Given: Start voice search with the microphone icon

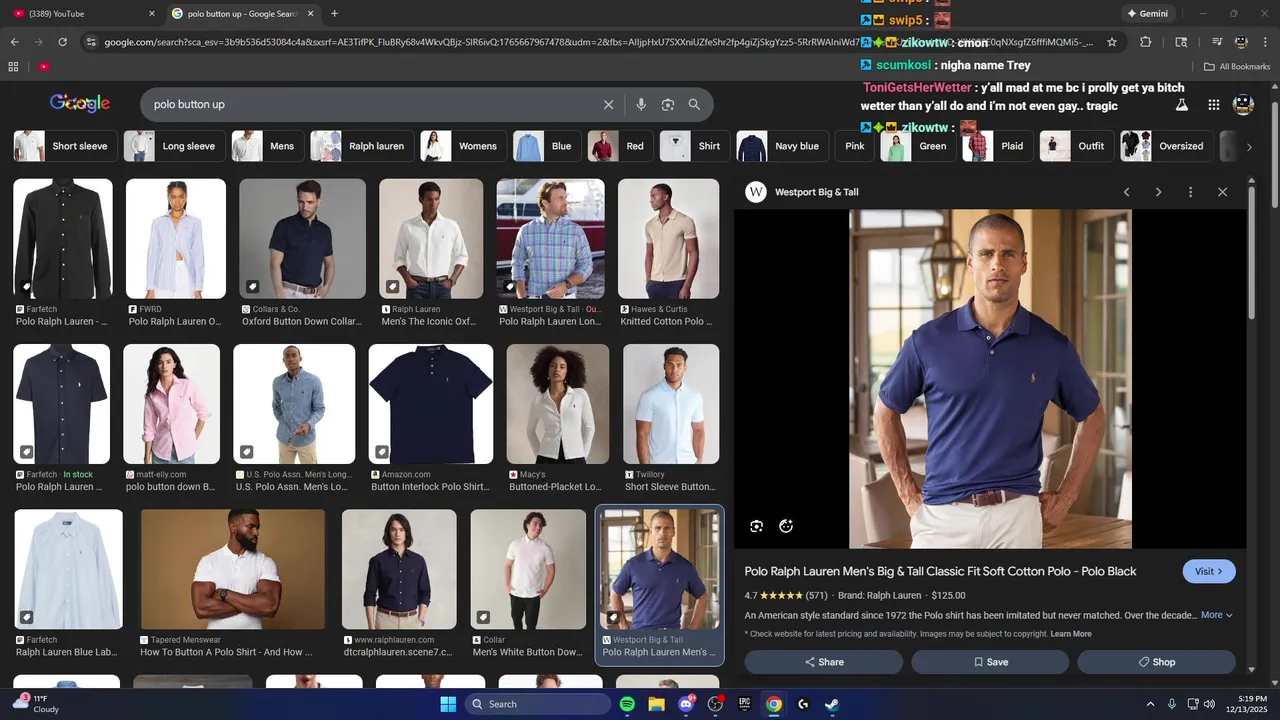Looking at the screenshot, I should (641, 104).
